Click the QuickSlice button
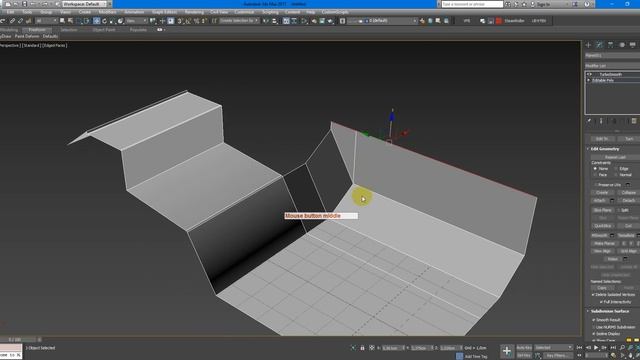The image size is (640, 360). pos(602,226)
